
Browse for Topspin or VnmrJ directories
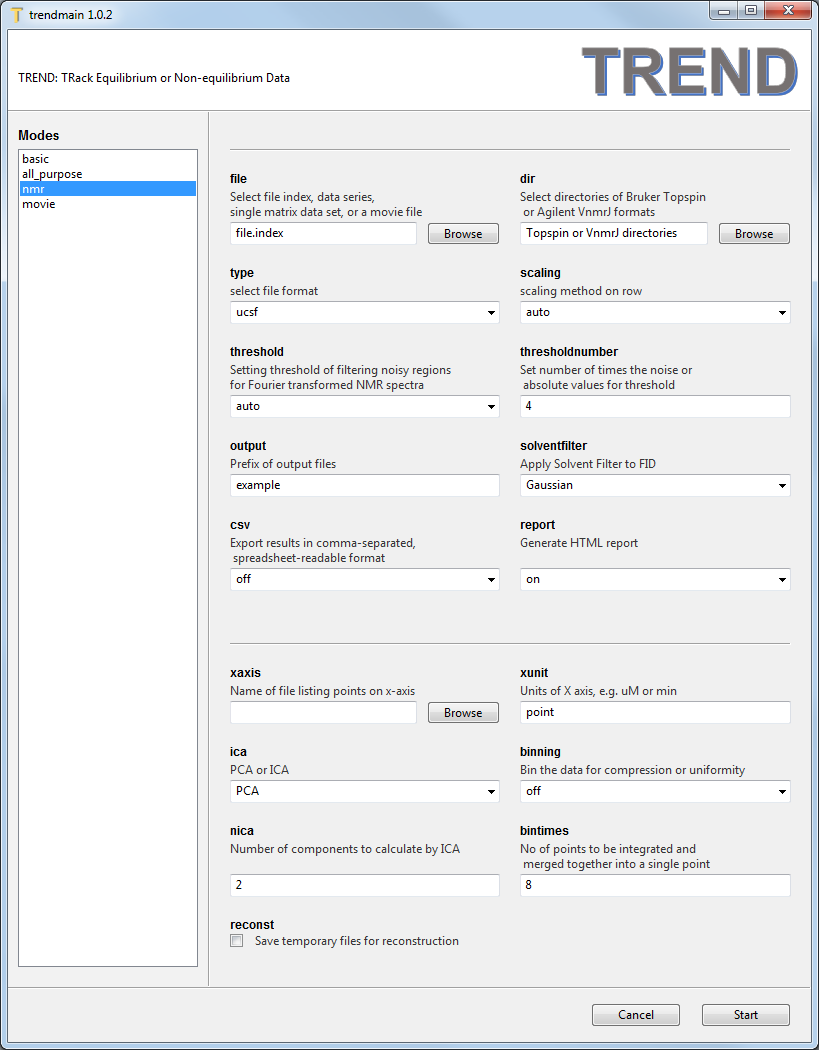(753, 234)
